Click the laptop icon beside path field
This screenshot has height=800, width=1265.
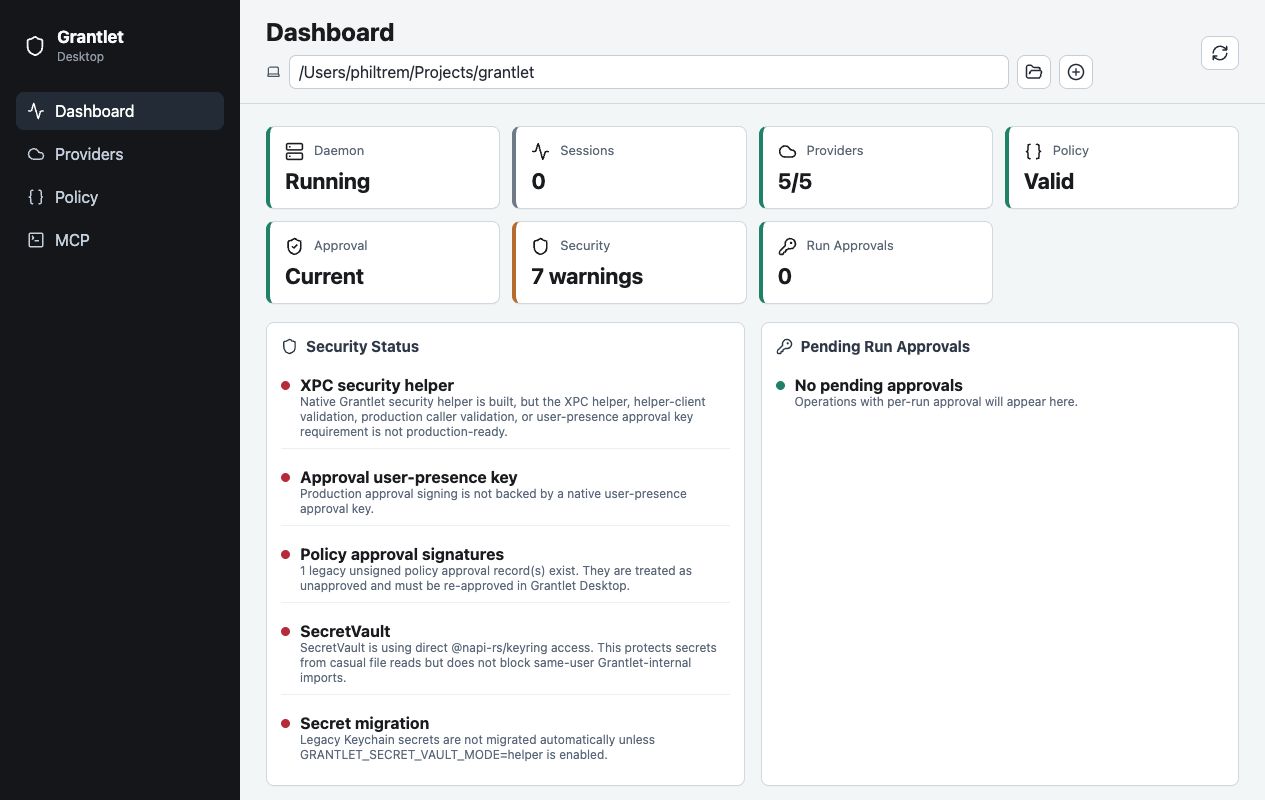[x=273, y=72]
